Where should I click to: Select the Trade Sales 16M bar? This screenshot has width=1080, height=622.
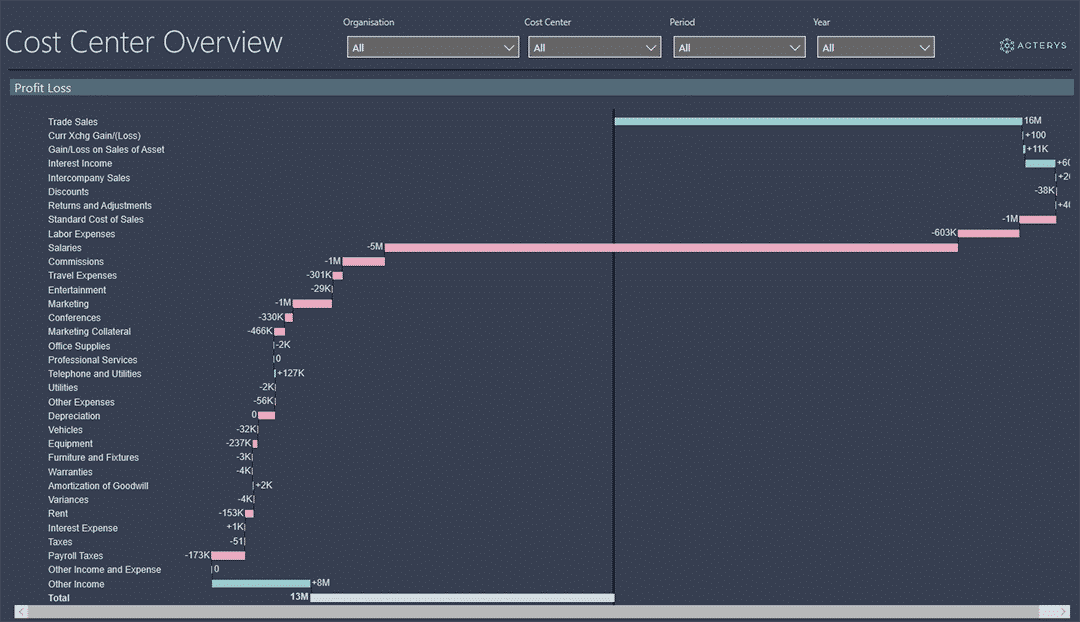(818, 121)
